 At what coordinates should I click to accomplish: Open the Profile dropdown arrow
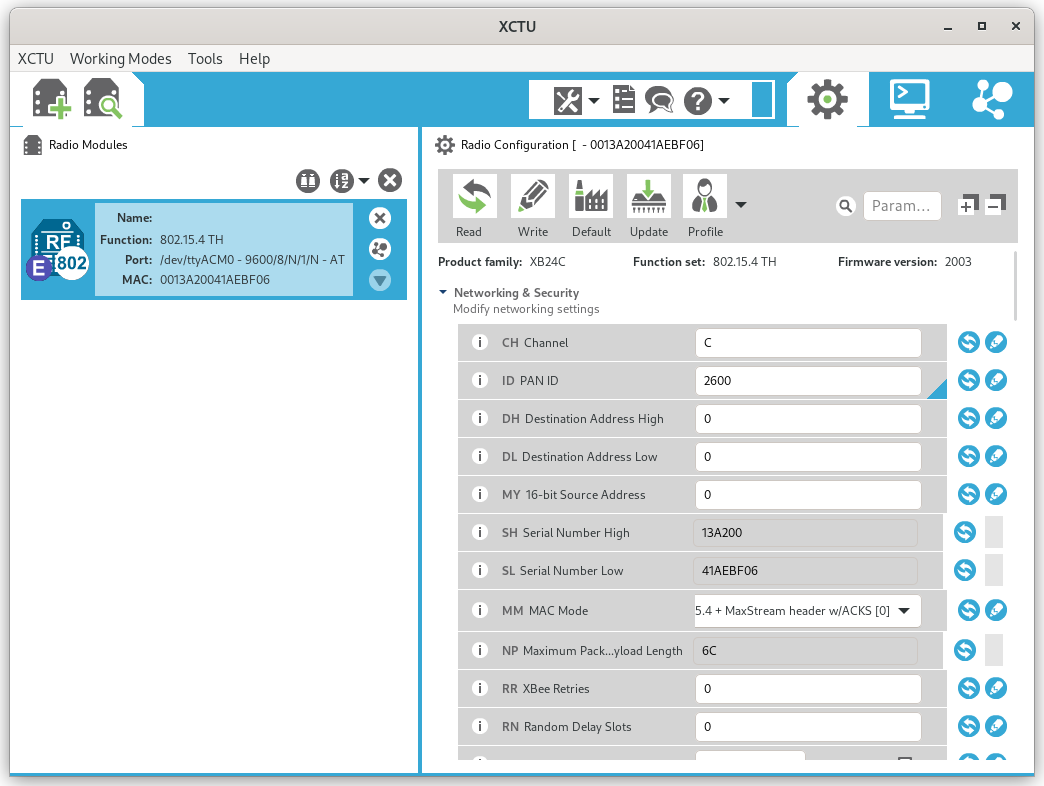pyautogui.click(x=741, y=205)
